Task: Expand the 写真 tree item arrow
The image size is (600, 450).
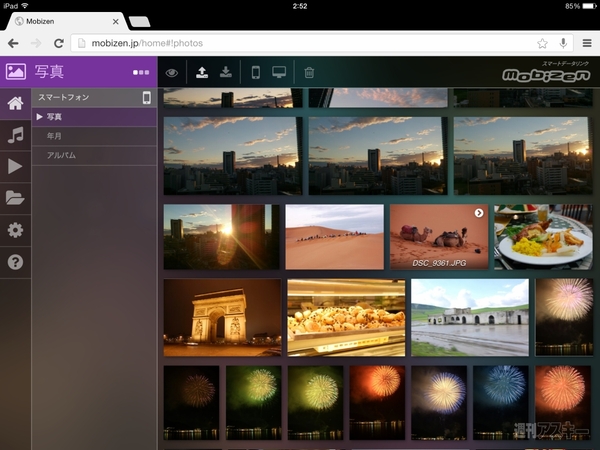Action: coord(39,117)
